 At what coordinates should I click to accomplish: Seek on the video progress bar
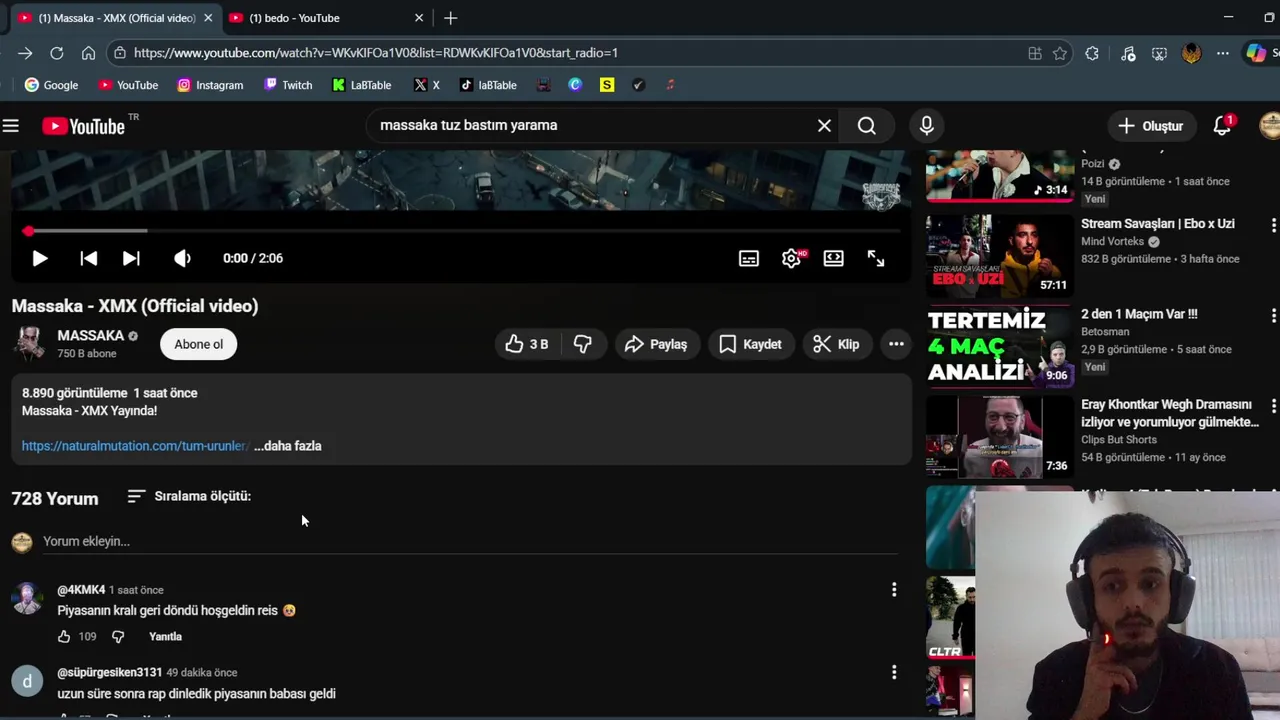point(461,231)
